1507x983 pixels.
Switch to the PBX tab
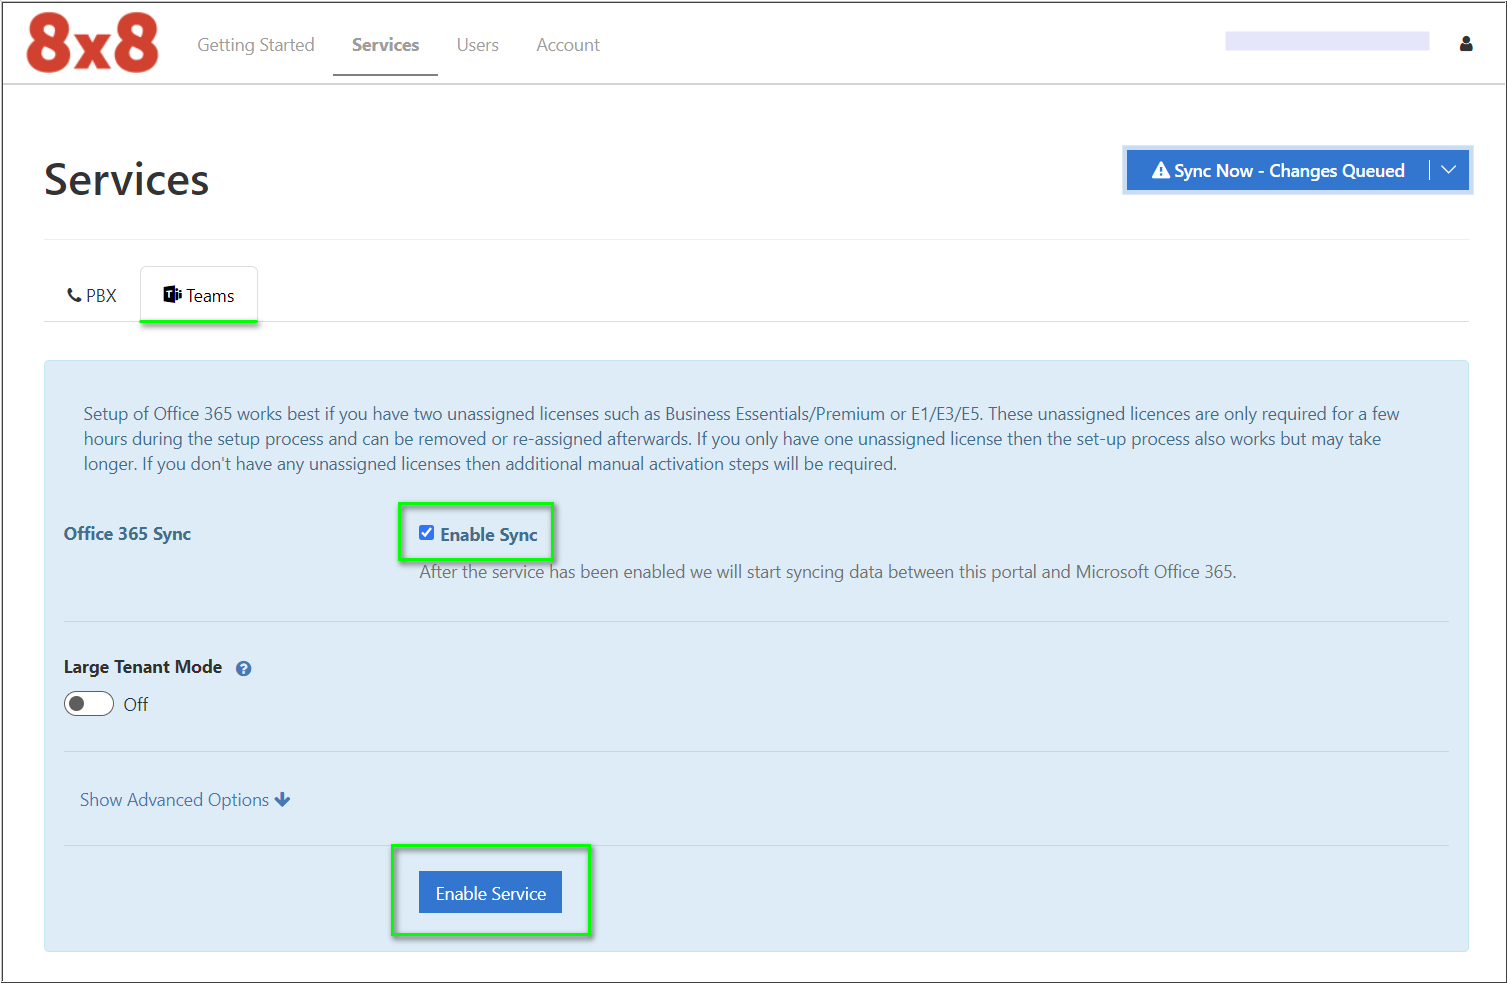pyautogui.click(x=91, y=294)
